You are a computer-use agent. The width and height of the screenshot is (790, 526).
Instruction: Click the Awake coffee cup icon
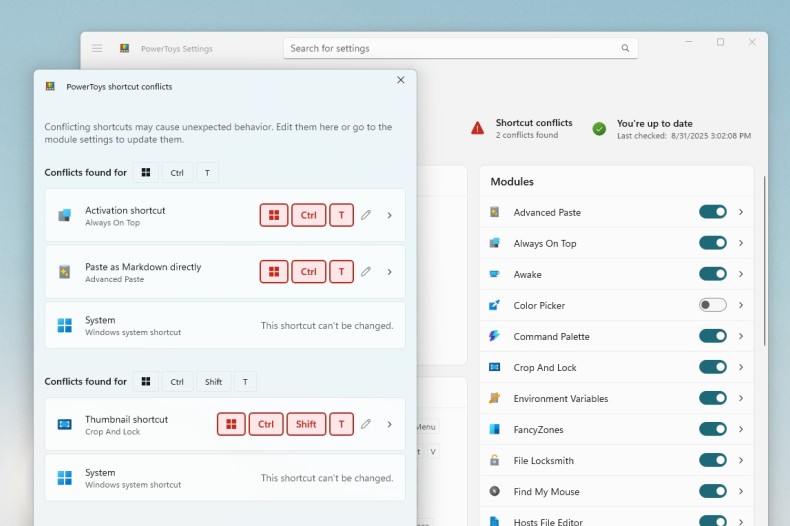[495, 274]
